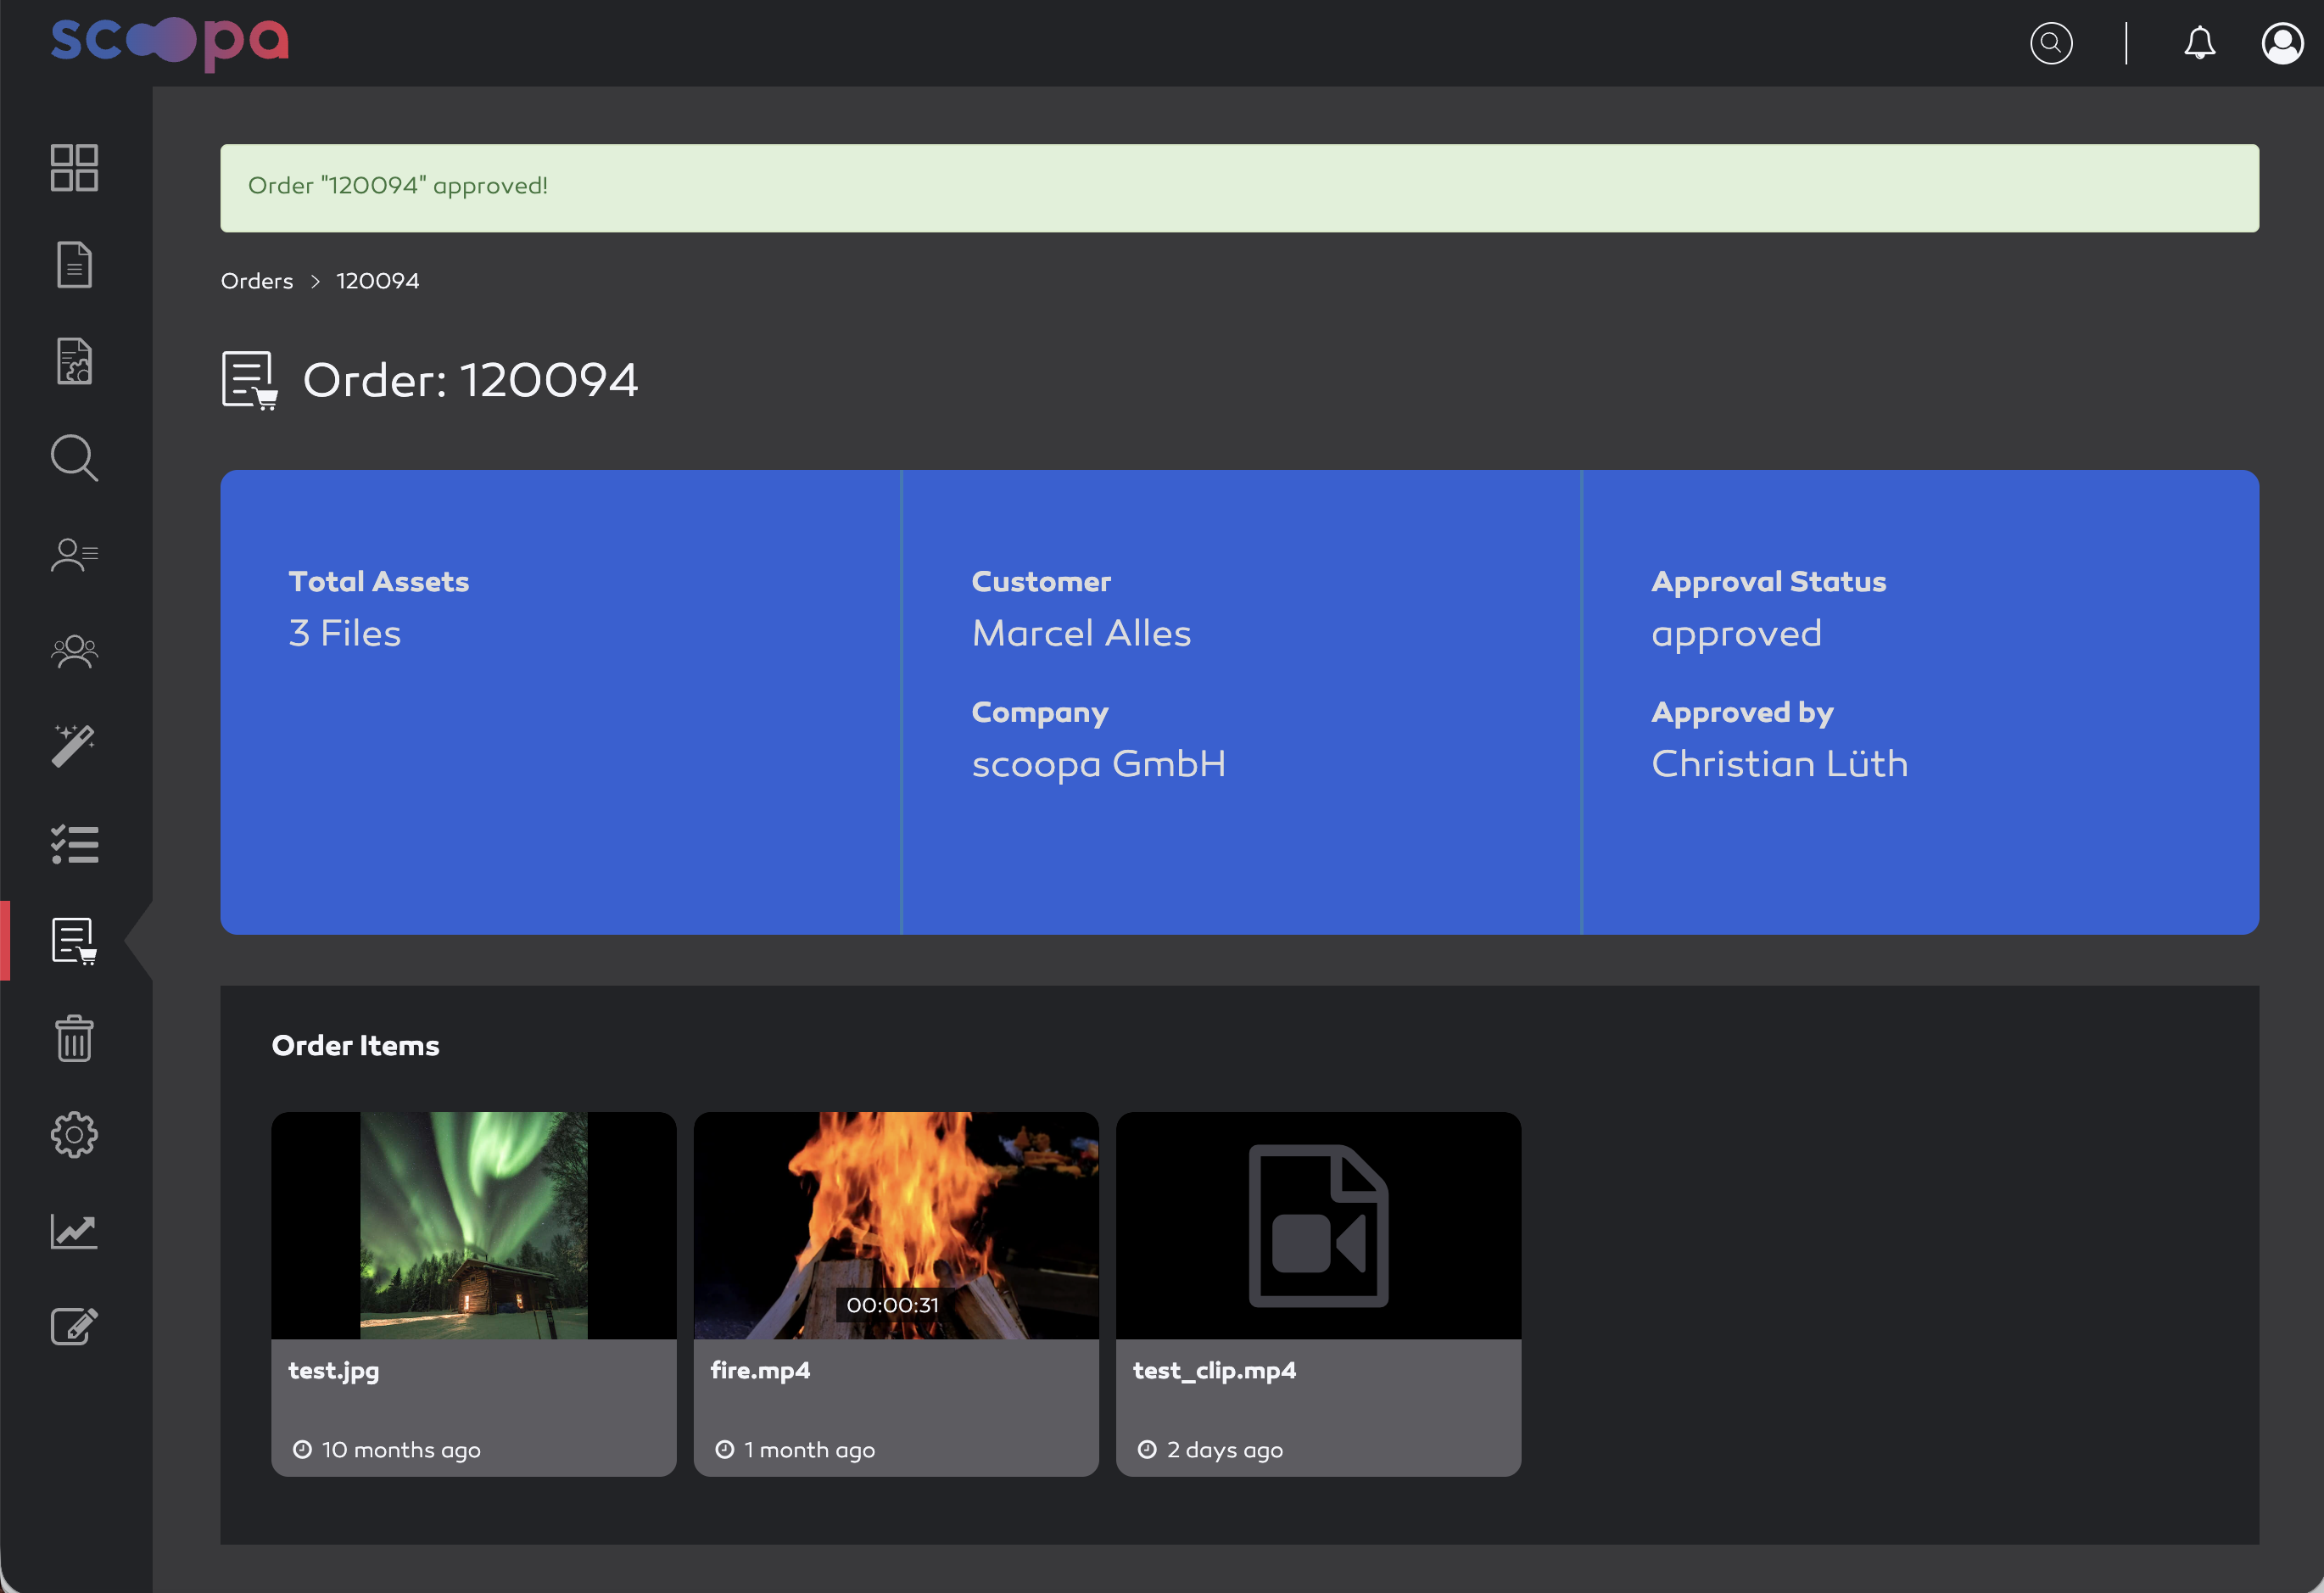Open the settings gear icon in sidebar

[74, 1134]
